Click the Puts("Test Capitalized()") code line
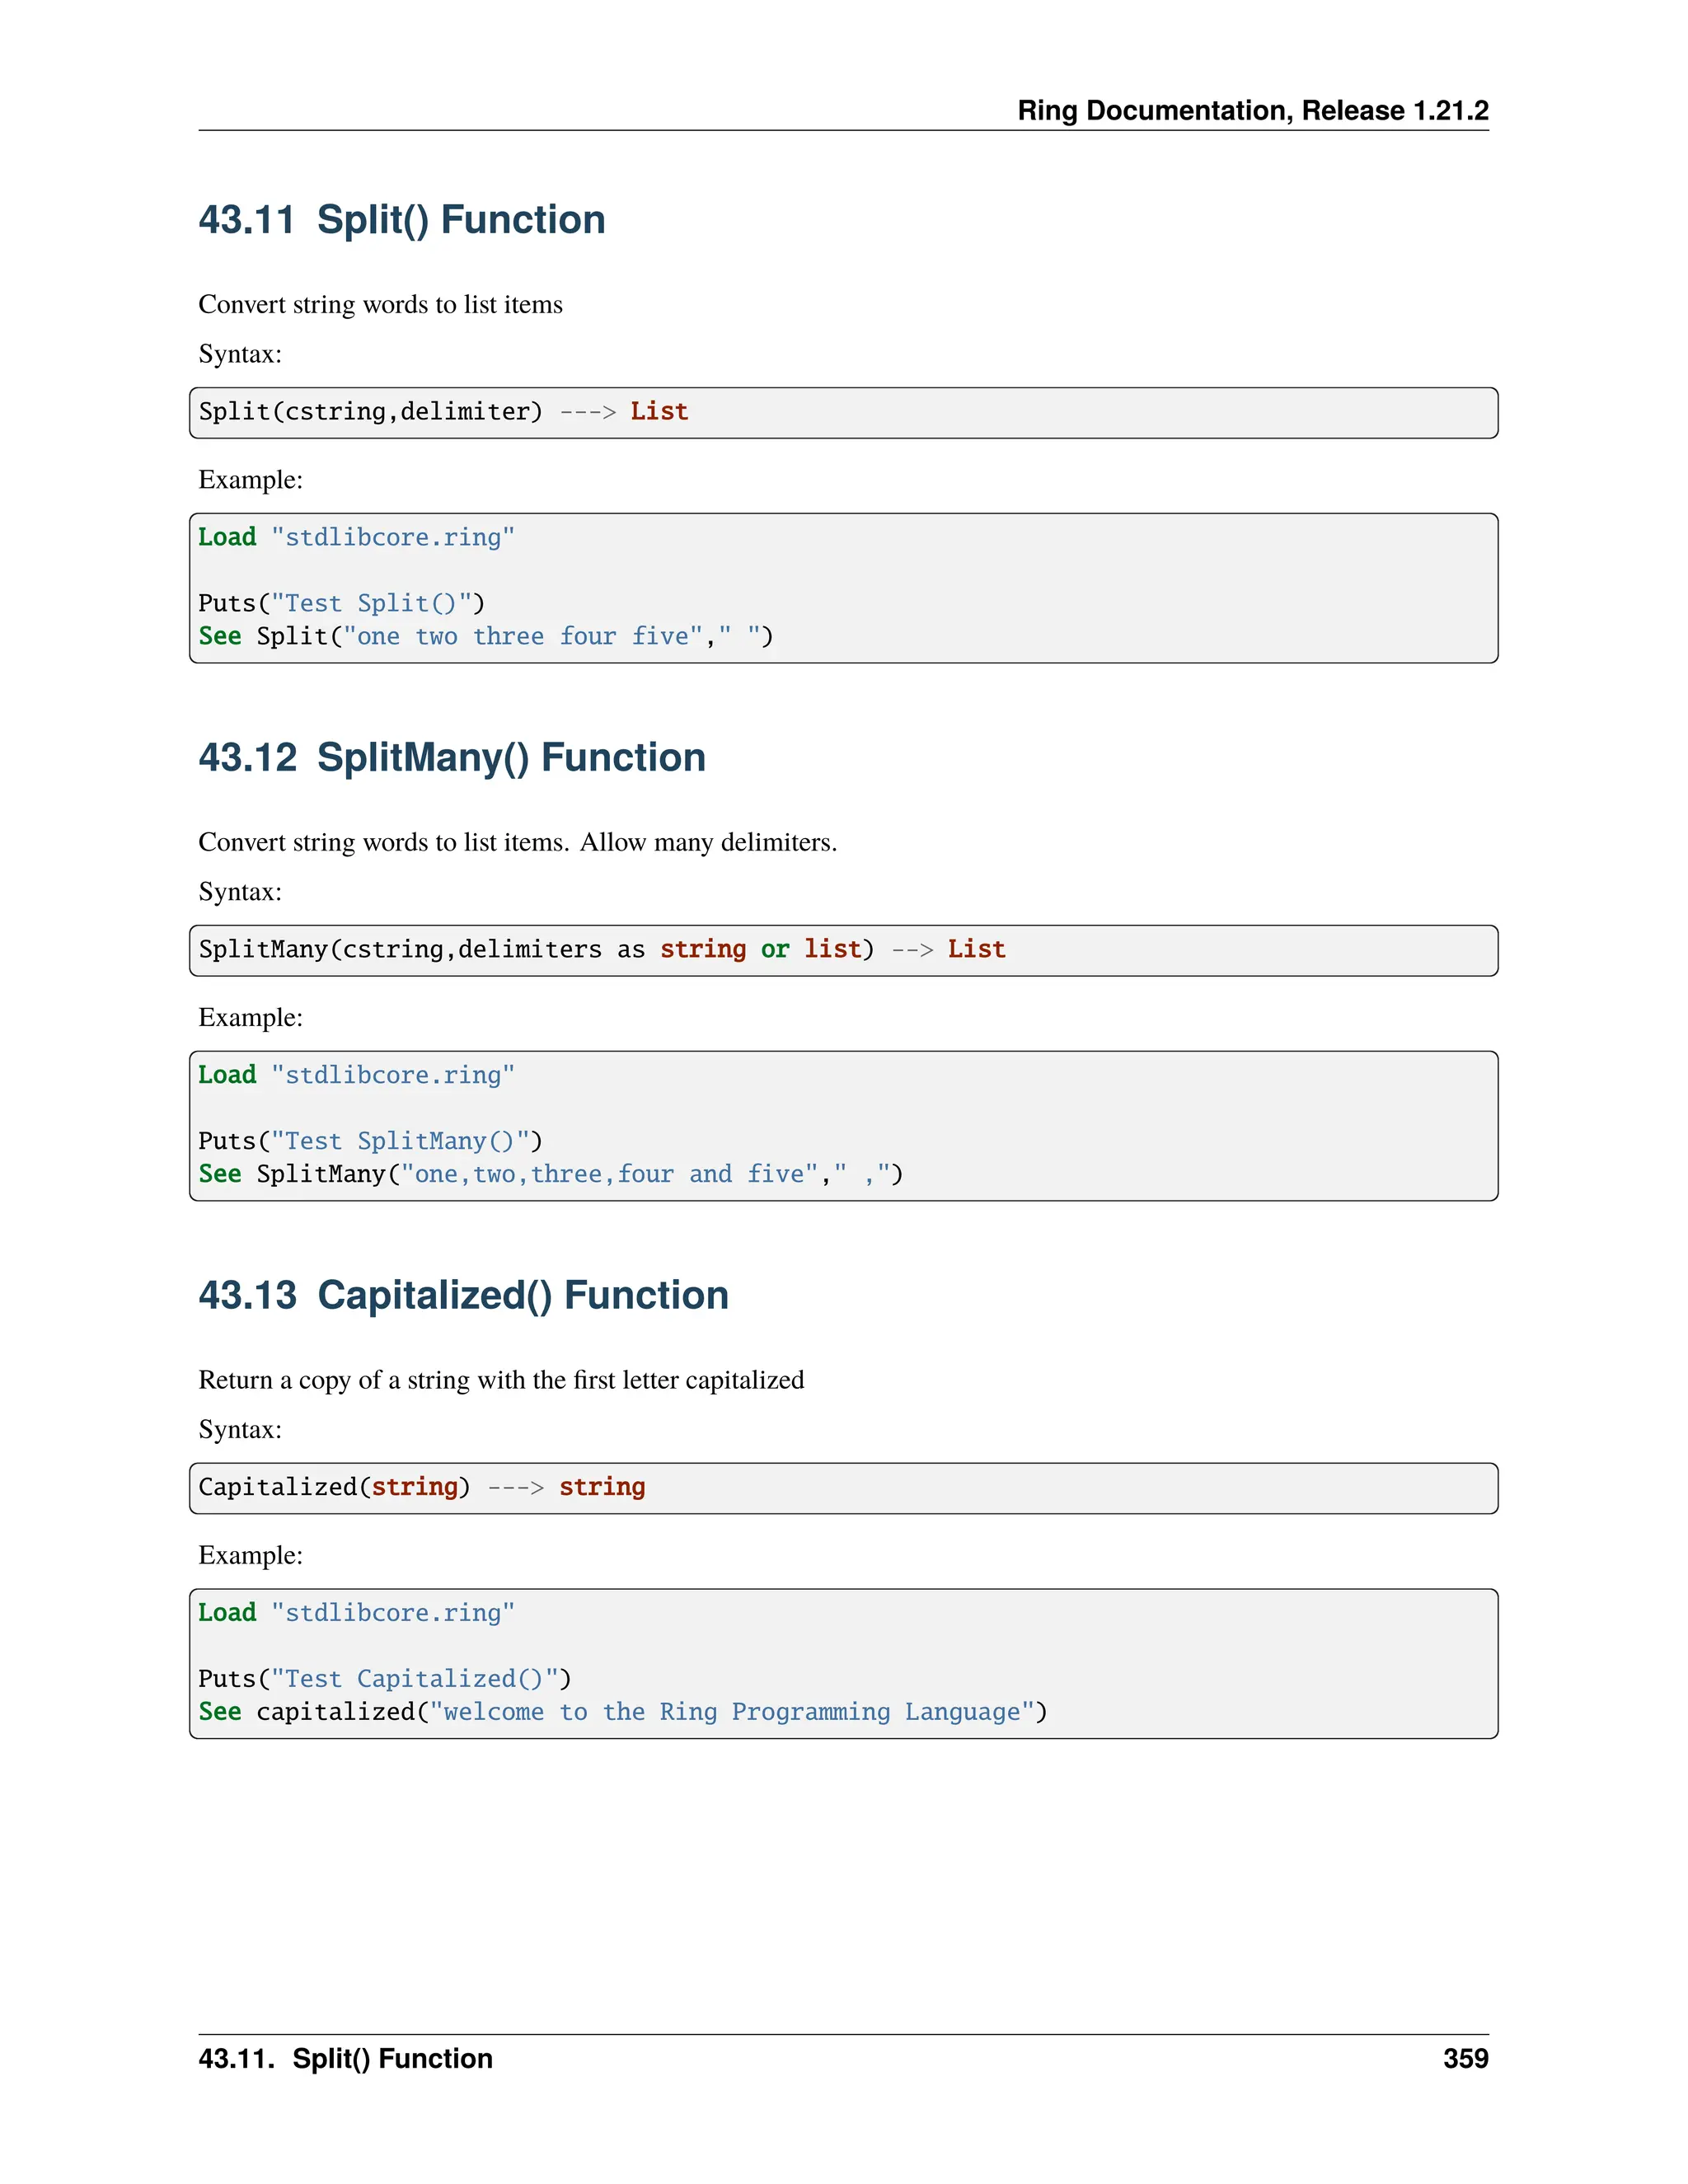 (384, 1679)
